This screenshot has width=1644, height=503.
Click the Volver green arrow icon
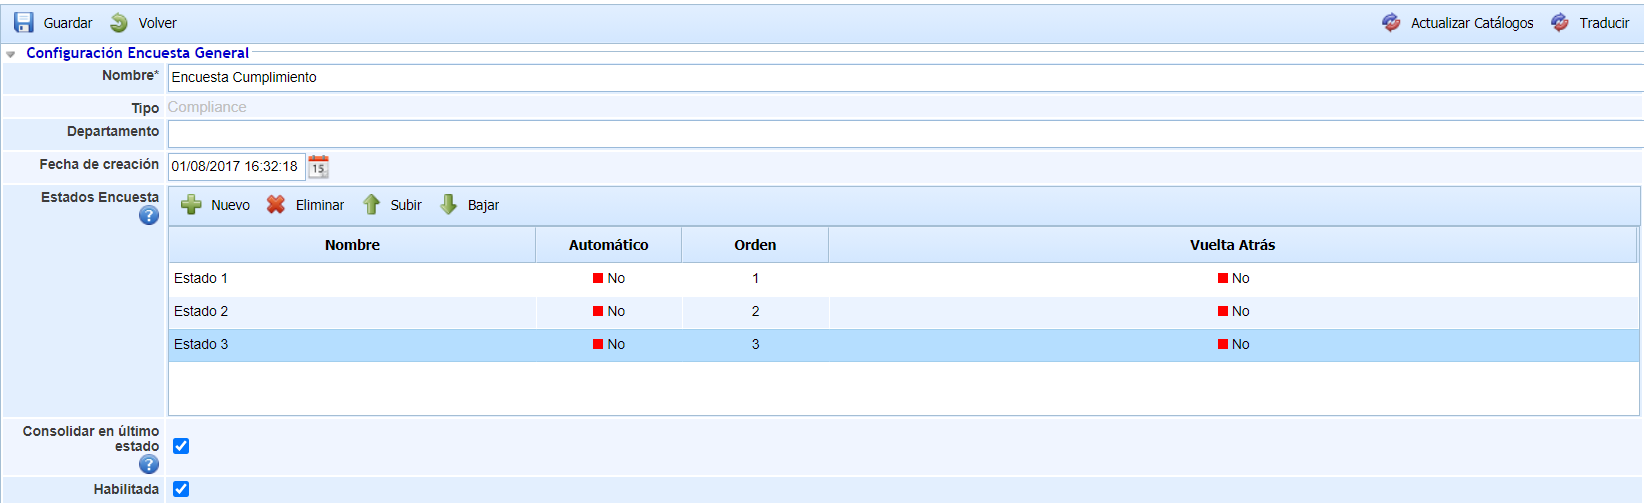(x=119, y=22)
